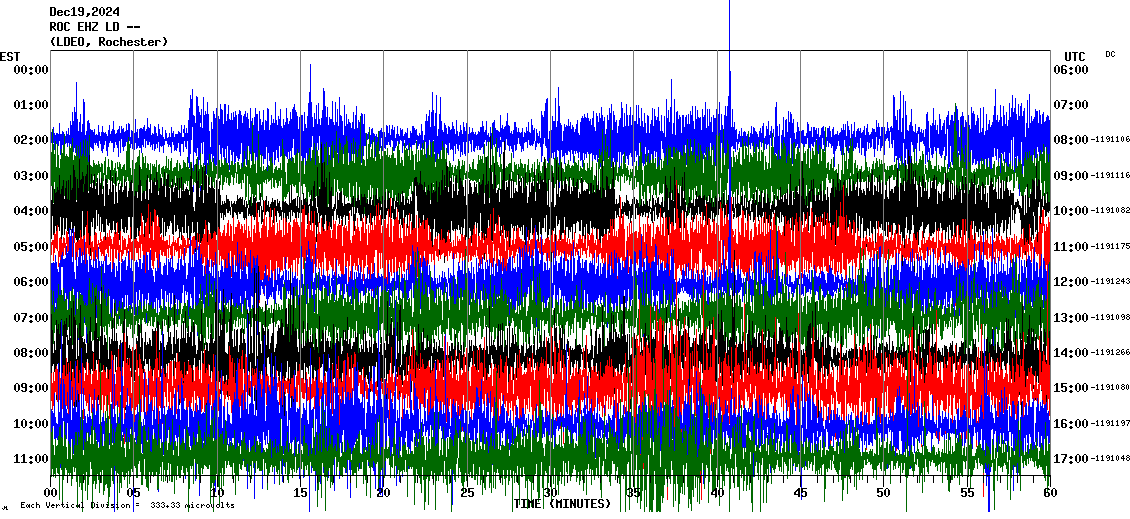The height and width of the screenshot is (519, 1130).
Task: Click the TIME (MINUTES) axis title
Action: 562,504
